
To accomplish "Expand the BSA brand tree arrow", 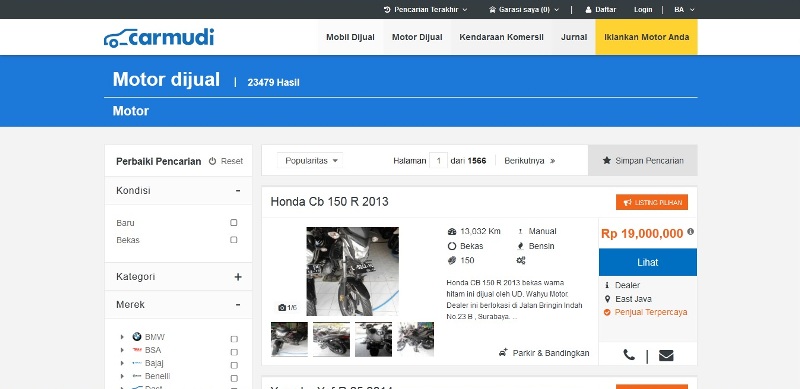I will (x=122, y=350).
